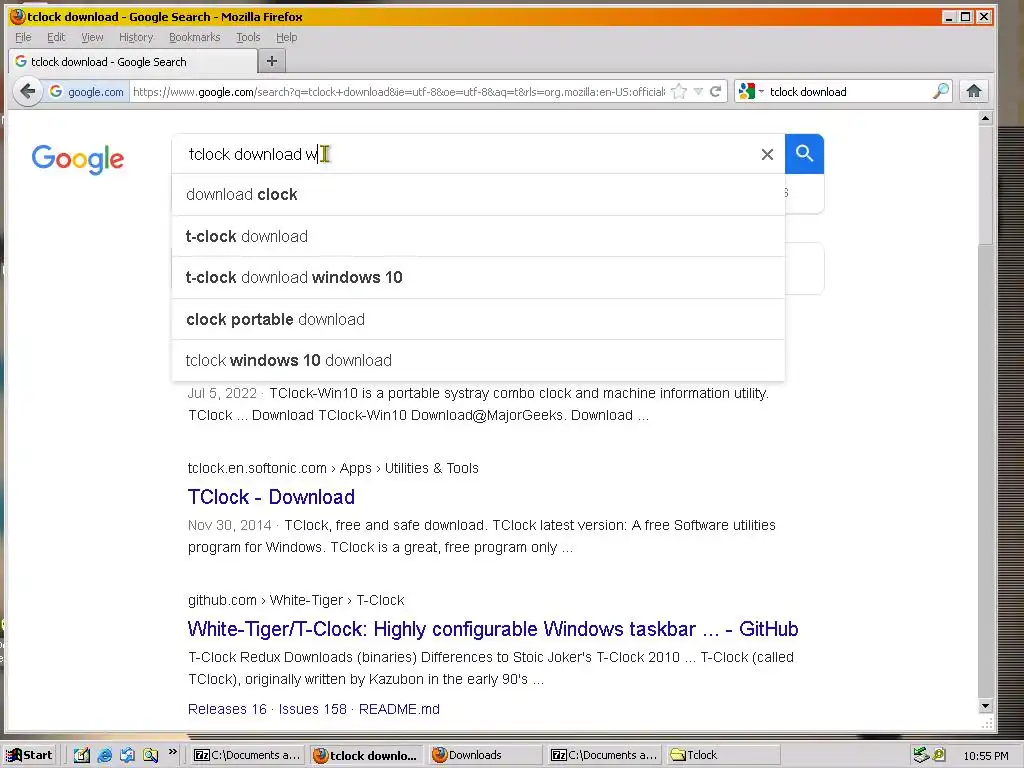1024x768 pixels.
Task: Open the History menu
Action: point(136,37)
